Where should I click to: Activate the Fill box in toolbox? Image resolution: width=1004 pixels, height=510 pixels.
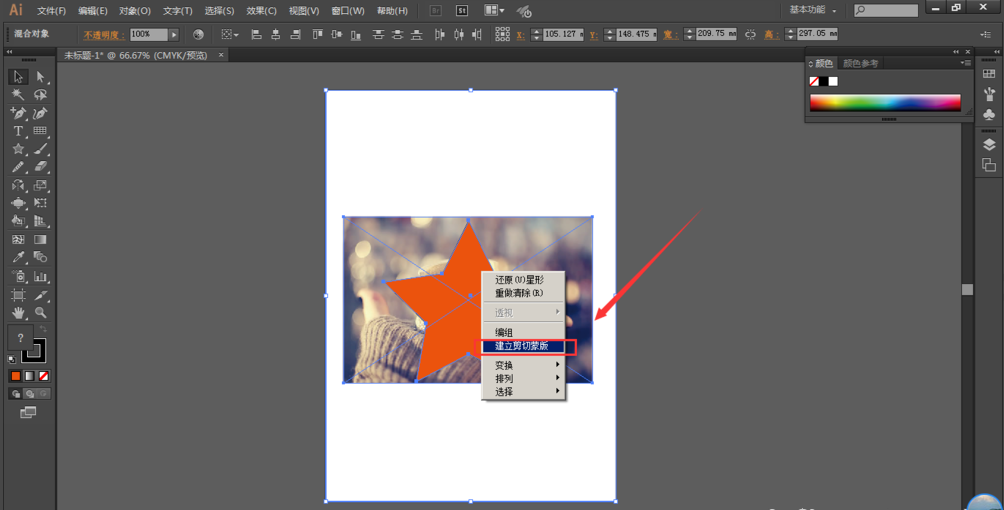[x=20, y=337]
